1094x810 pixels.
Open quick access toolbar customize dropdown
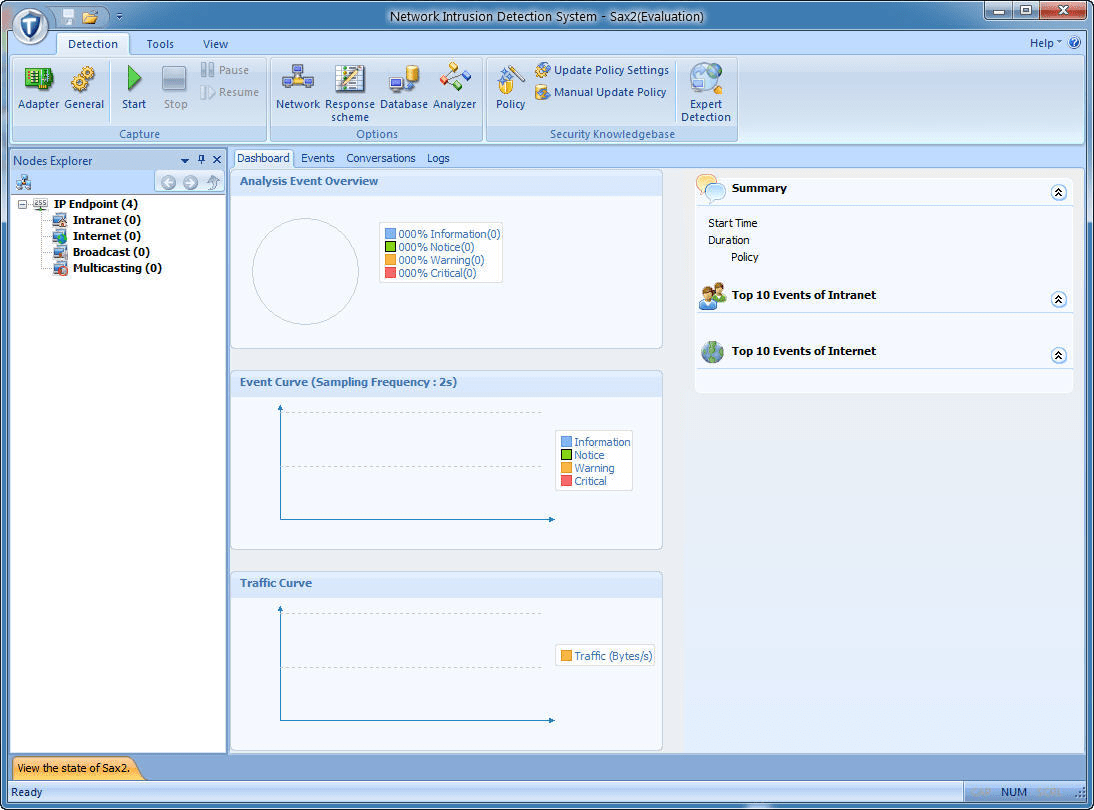[119, 16]
